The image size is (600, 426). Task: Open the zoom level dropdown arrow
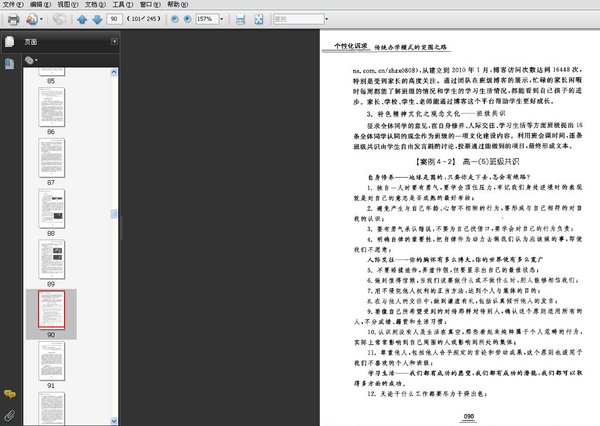point(221,19)
